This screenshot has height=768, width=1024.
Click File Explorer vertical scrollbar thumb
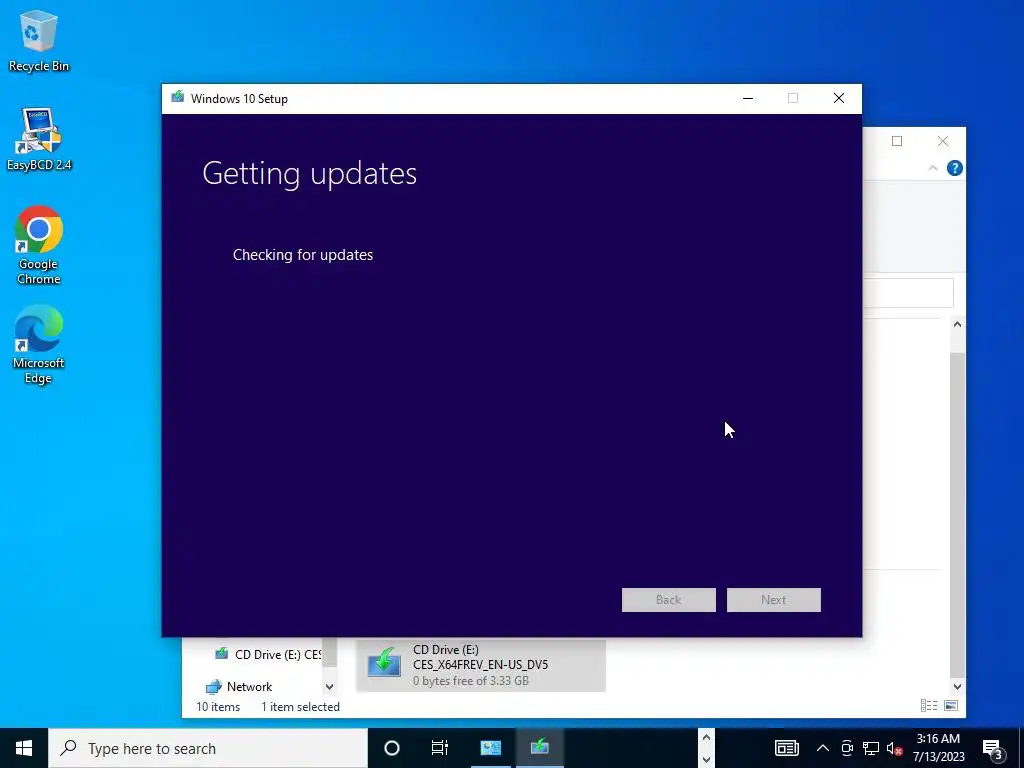point(957,514)
